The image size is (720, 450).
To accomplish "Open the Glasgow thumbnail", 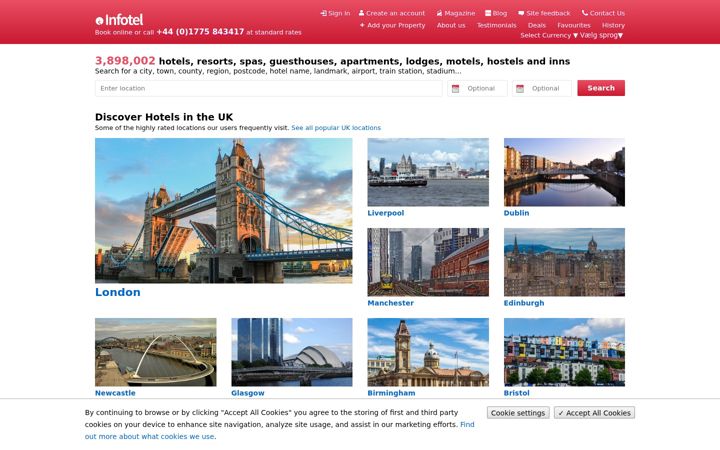I will (x=292, y=352).
